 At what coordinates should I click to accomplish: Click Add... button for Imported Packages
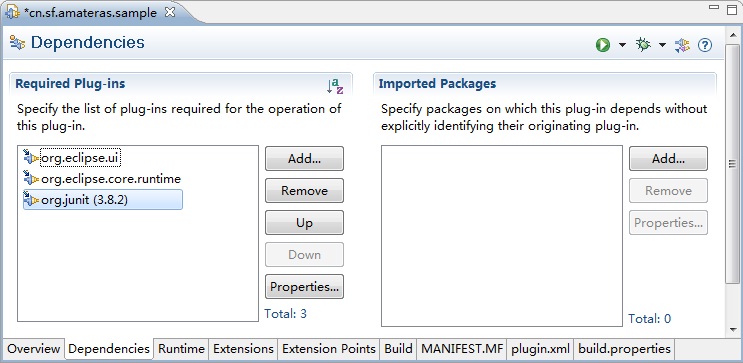coord(668,158)
